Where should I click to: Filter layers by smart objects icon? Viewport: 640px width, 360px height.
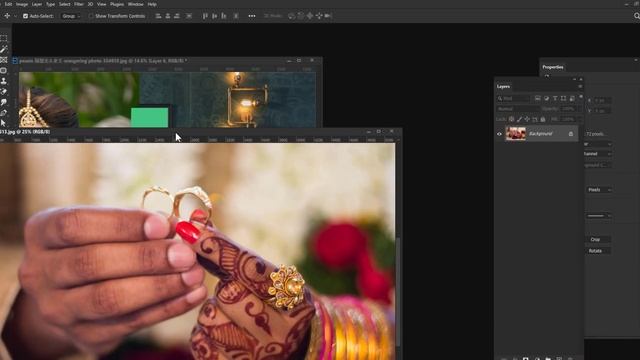click(572, 98)
